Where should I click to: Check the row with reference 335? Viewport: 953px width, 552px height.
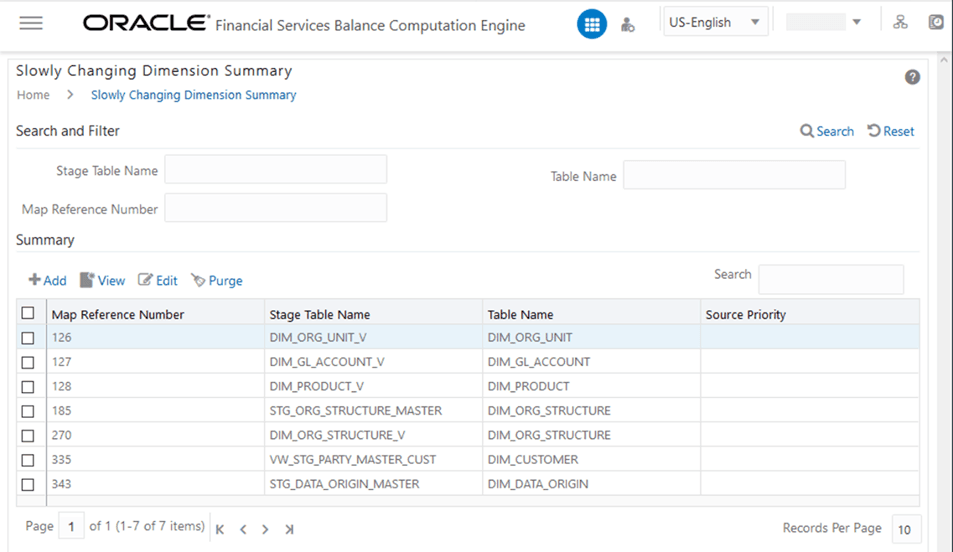28,460
